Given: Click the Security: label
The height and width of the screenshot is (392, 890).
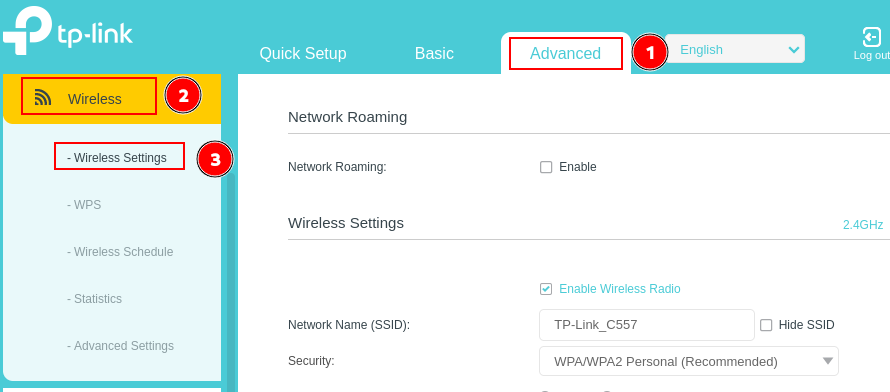Looking at the screenshot, I should [x=311, y=361].
